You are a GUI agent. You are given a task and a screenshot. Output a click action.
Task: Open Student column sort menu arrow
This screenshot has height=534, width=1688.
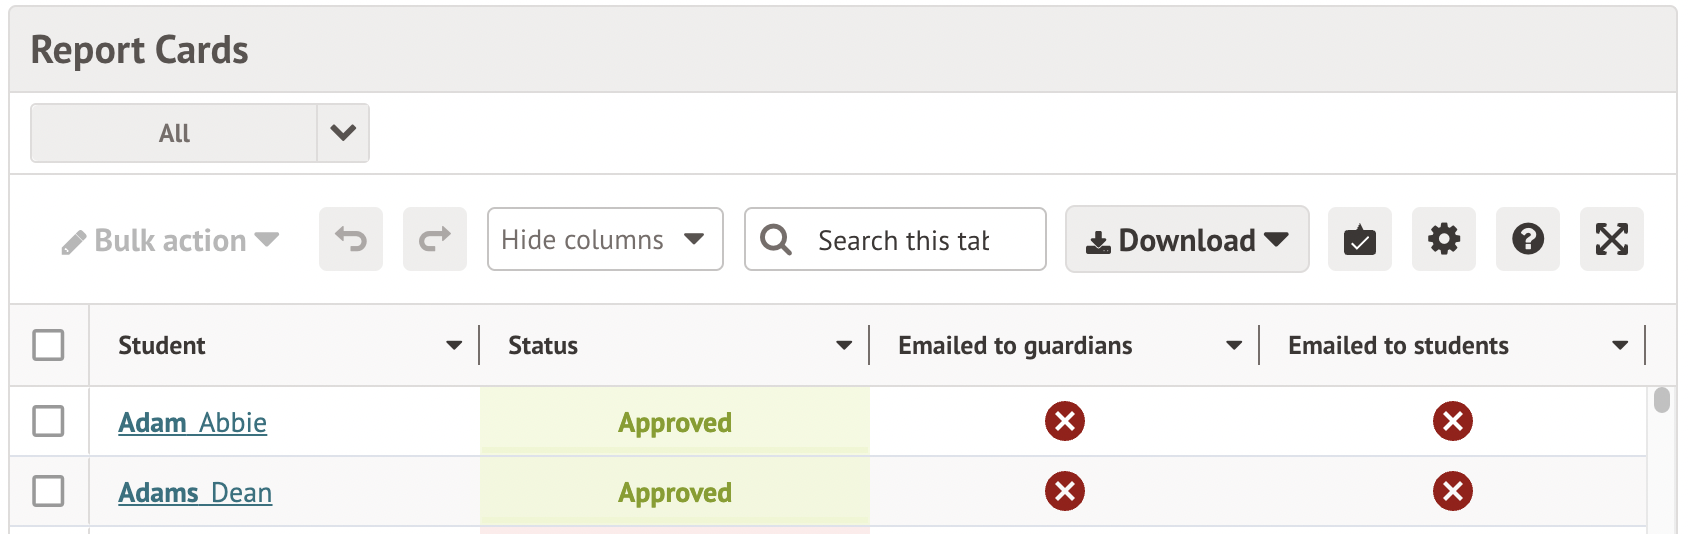coord(454,345)
